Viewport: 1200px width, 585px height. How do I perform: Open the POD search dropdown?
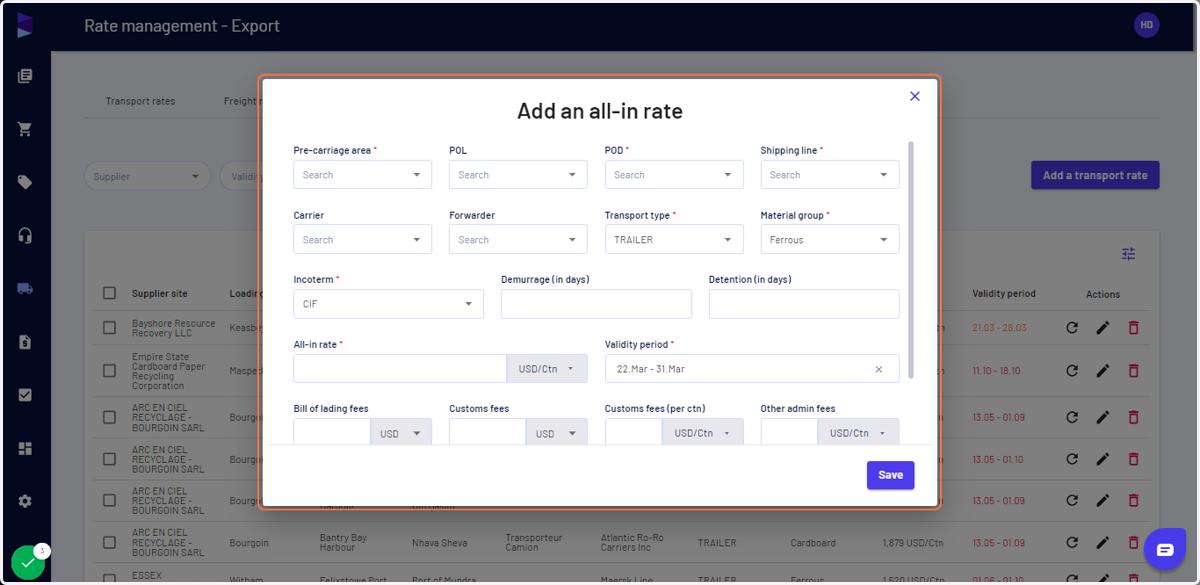[x=674, y=175]
